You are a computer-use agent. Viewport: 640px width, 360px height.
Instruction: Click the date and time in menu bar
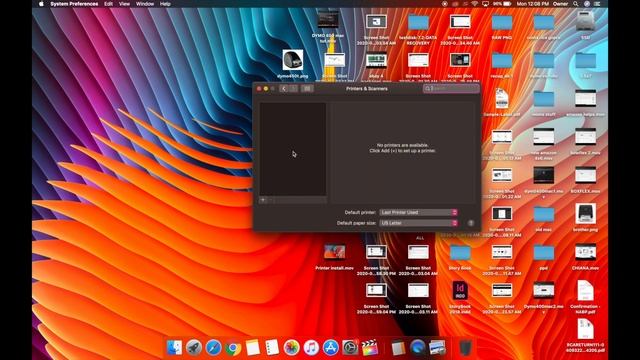tap(533, 4)
